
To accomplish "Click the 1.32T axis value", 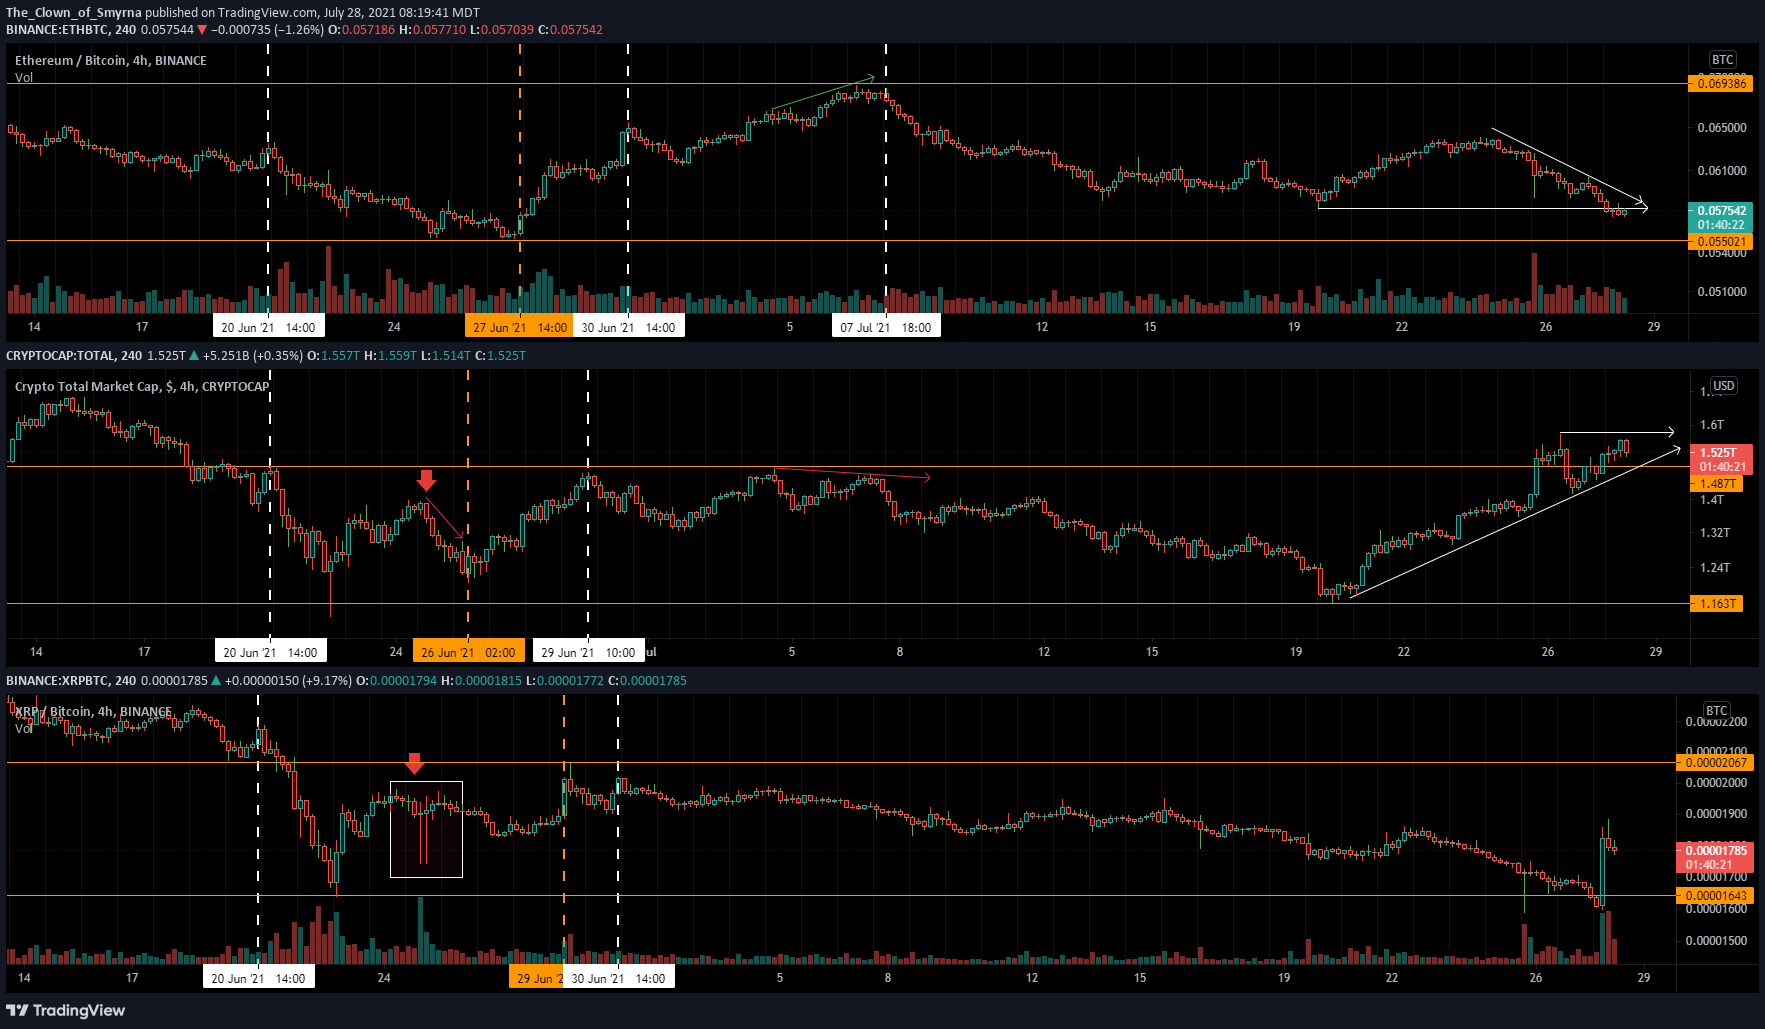I will click(1715, 533).
